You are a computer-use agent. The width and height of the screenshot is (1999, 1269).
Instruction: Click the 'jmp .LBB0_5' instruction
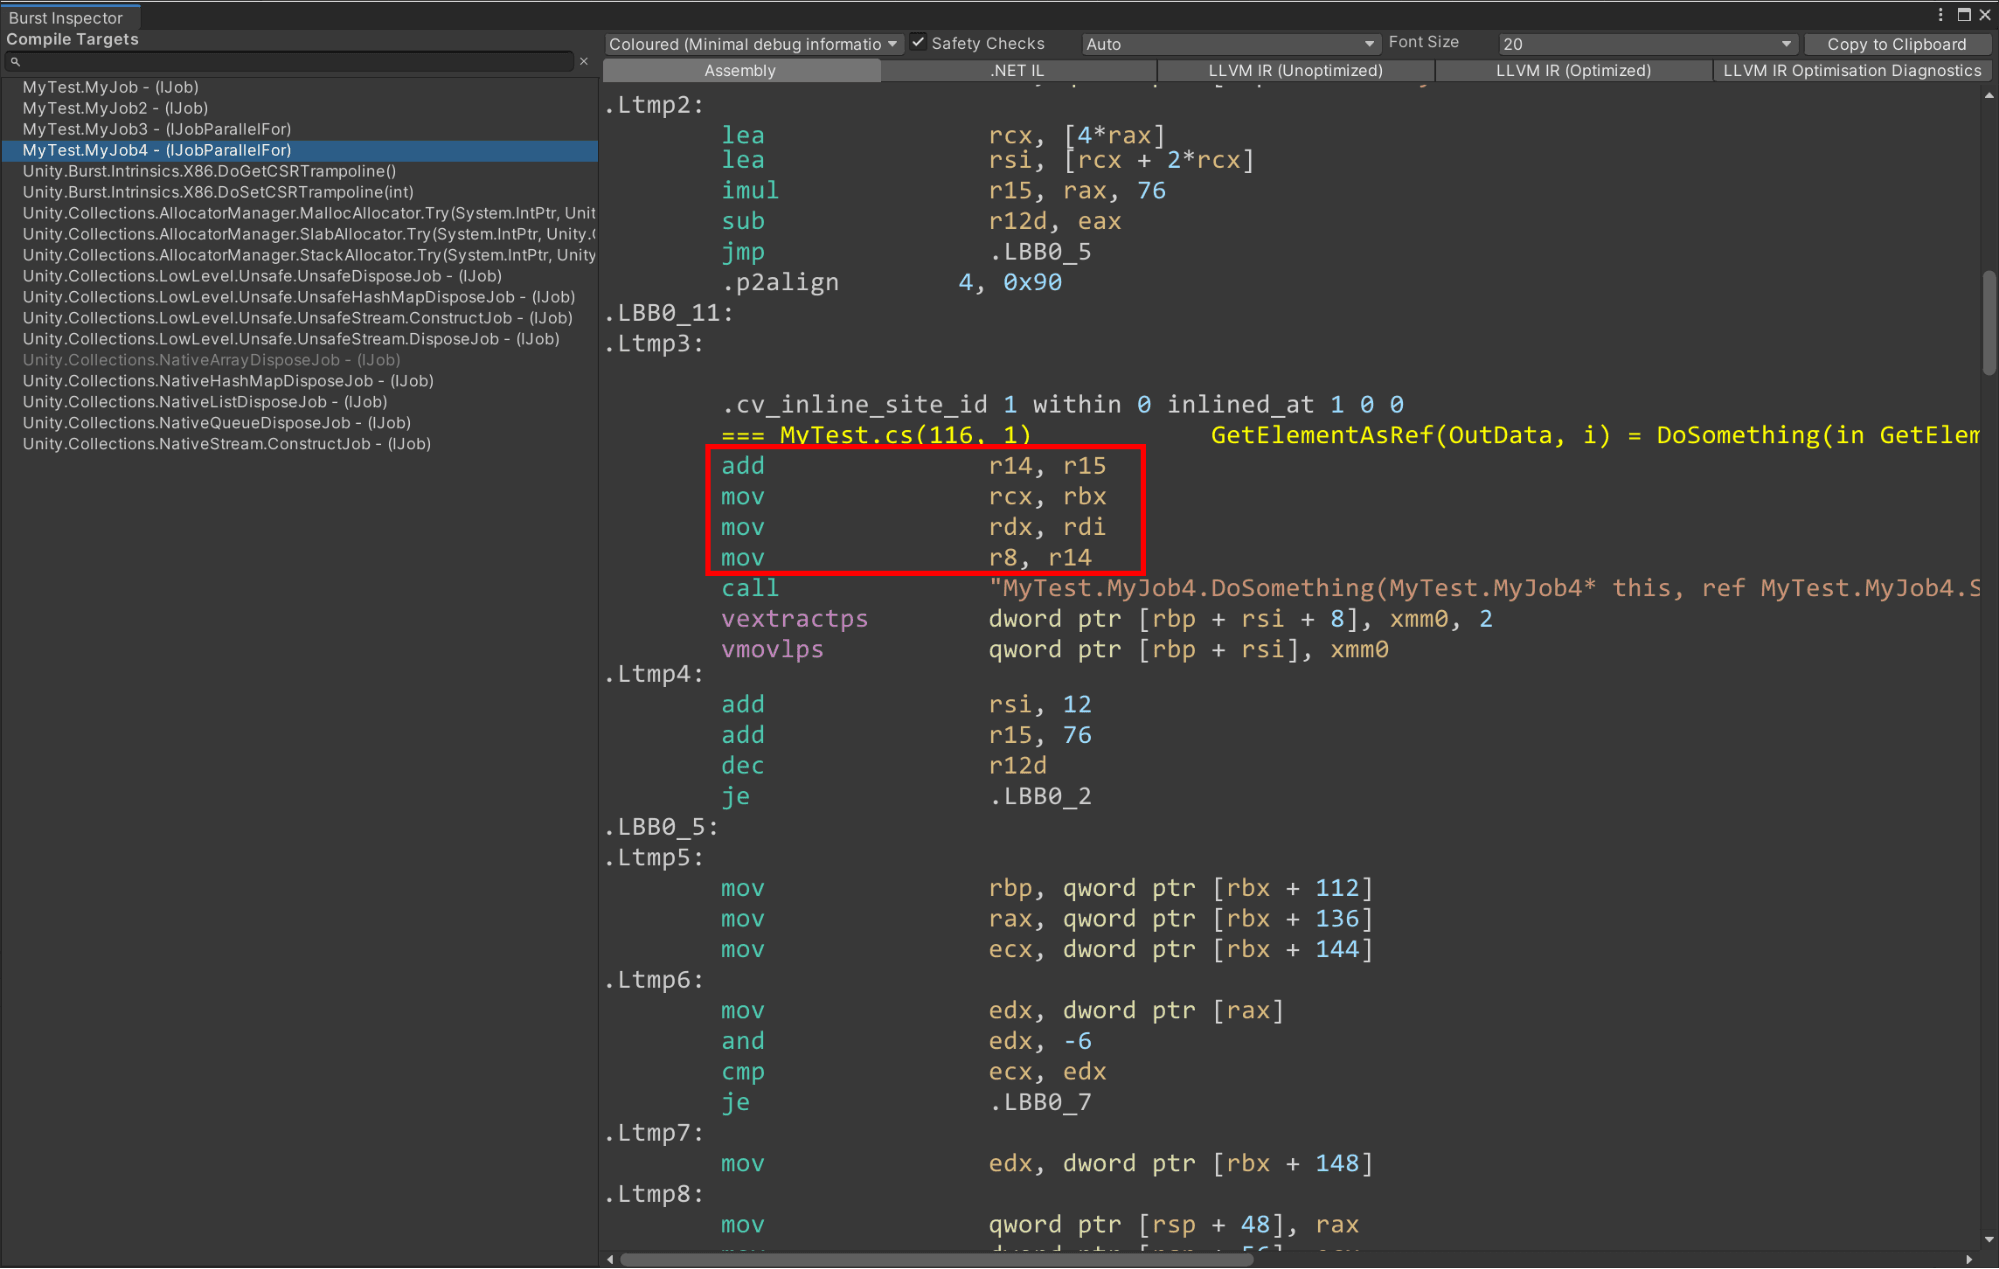(x=906, y=252)
